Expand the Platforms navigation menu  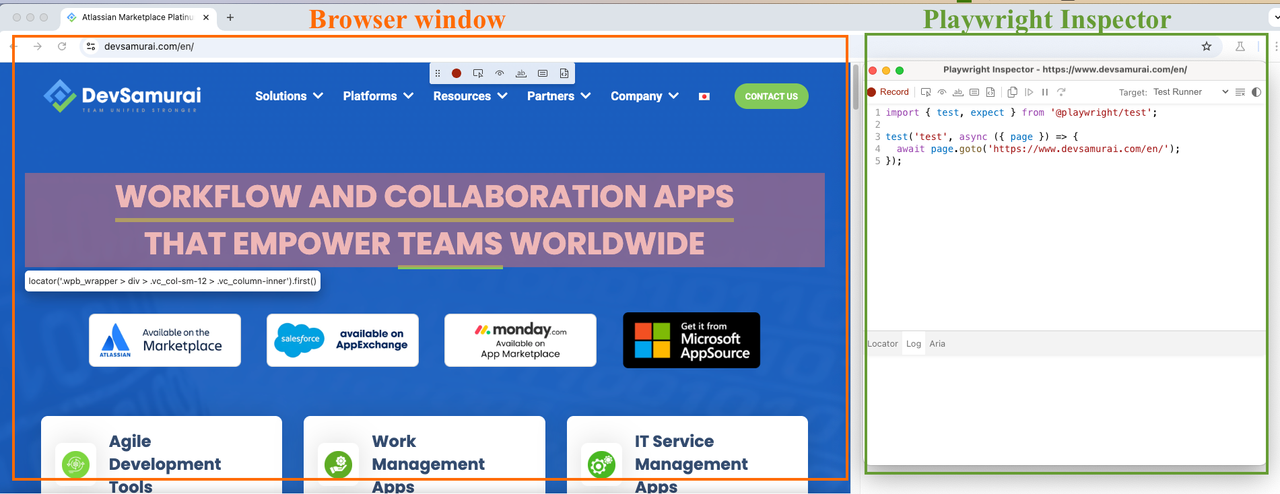(x=378, y=96)
